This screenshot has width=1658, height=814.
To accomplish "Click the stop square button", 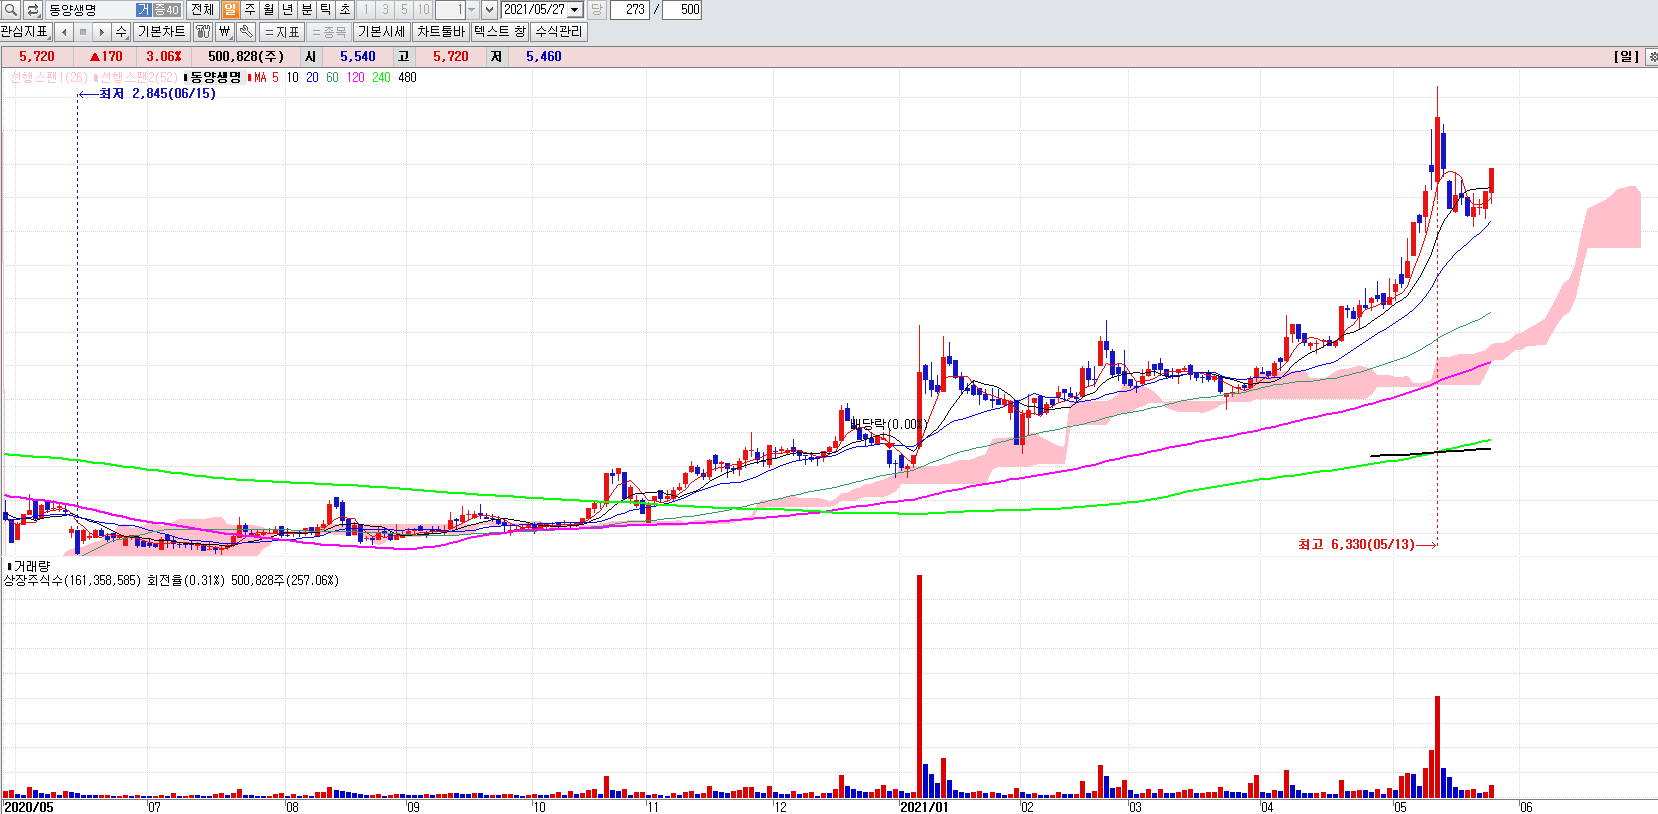I will tap(83, 32).
